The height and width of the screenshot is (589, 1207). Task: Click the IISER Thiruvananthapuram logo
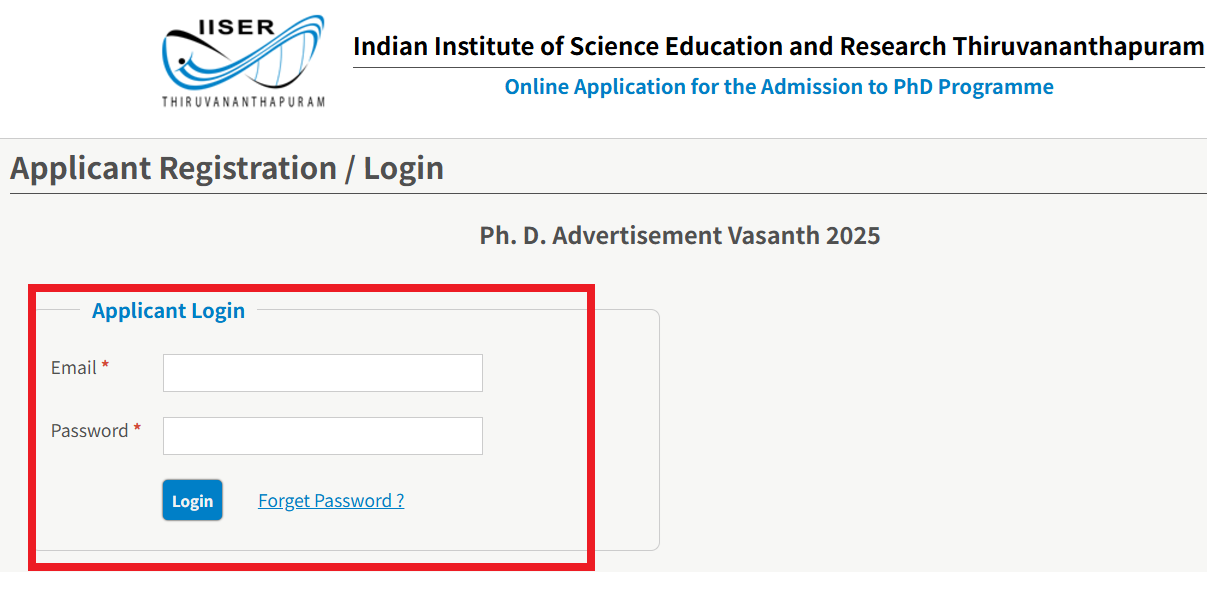(x=243, y=60)
